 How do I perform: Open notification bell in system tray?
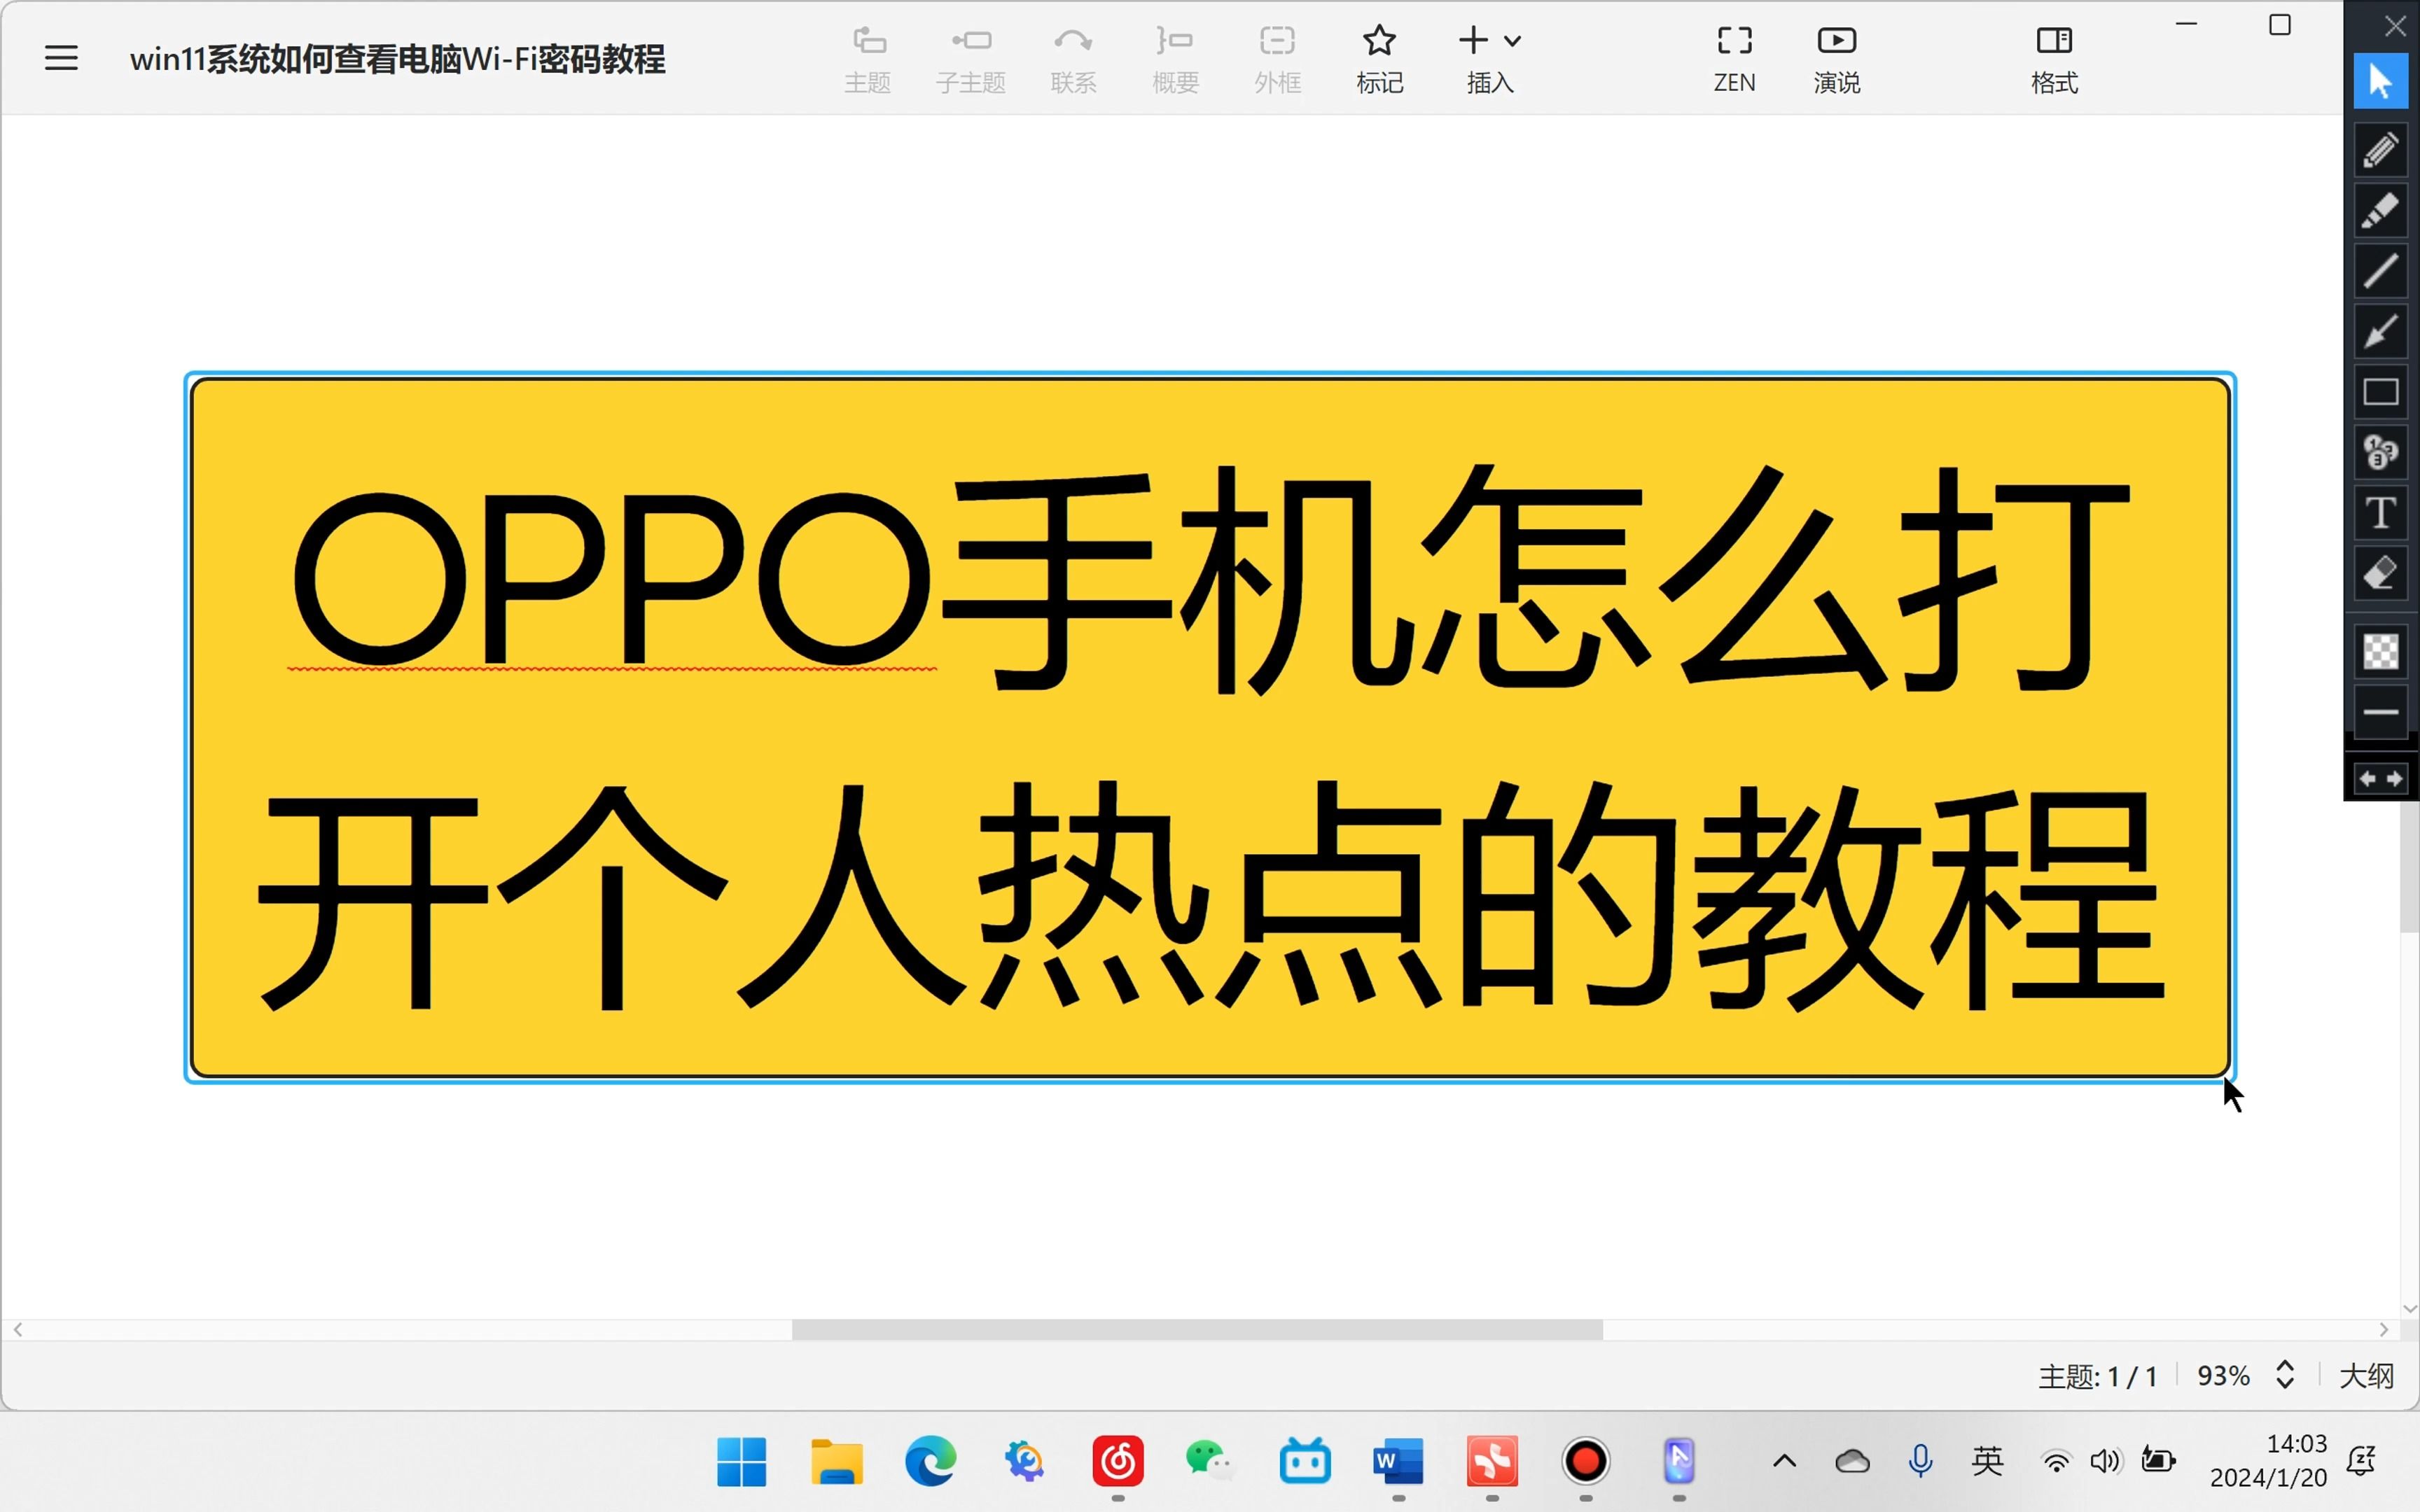pos(2361,1461)
